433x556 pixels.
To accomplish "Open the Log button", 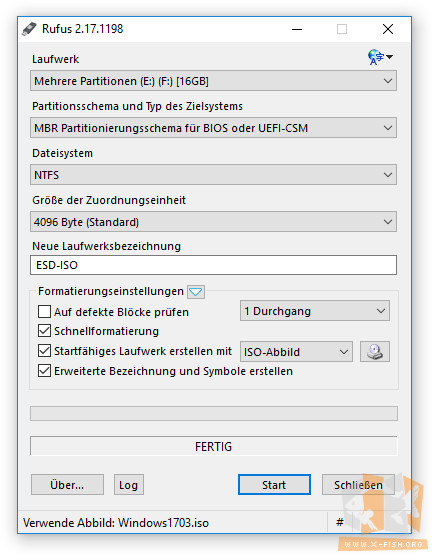I will [129, 484].
